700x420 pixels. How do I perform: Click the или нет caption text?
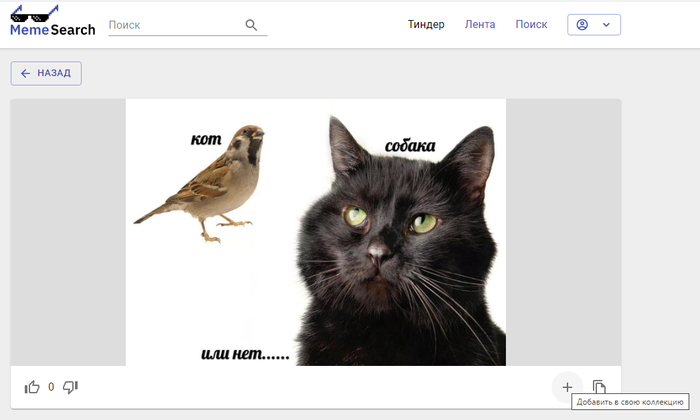click(245, 353)
